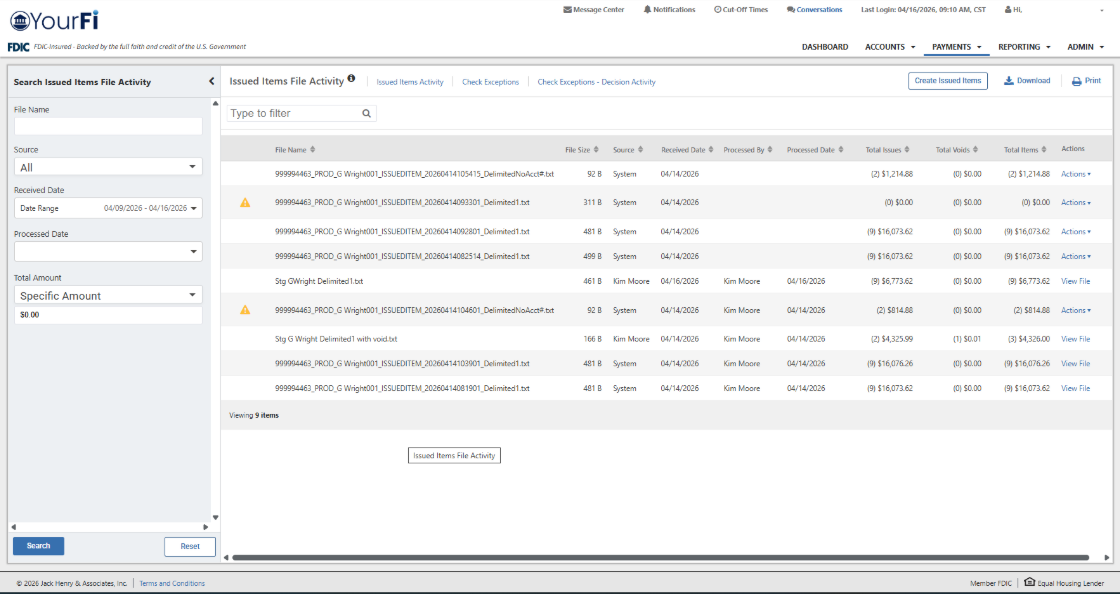The width and height of the screenshot is (1120, 594).
Task: Sort by Source column
Action: pyautogui.click(x=628, y=150)
